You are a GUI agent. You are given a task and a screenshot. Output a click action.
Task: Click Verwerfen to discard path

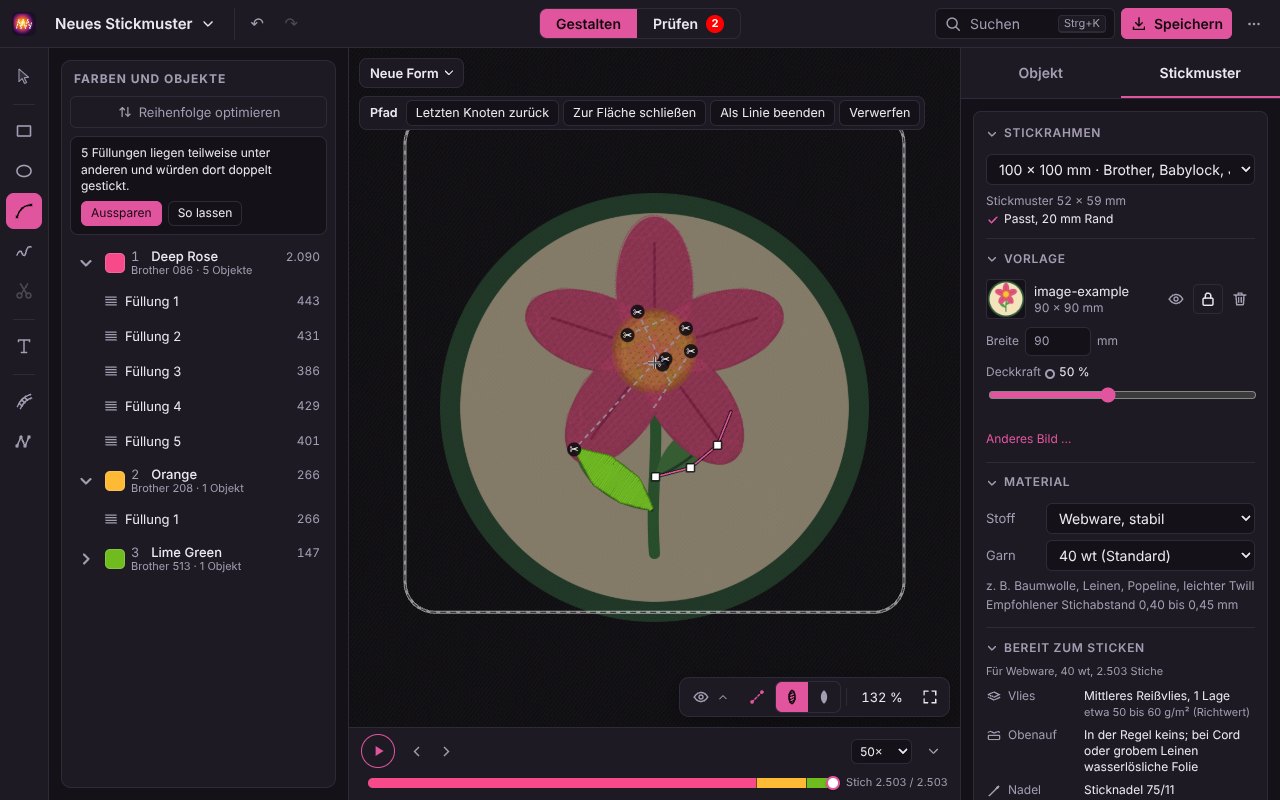[880, 113]
